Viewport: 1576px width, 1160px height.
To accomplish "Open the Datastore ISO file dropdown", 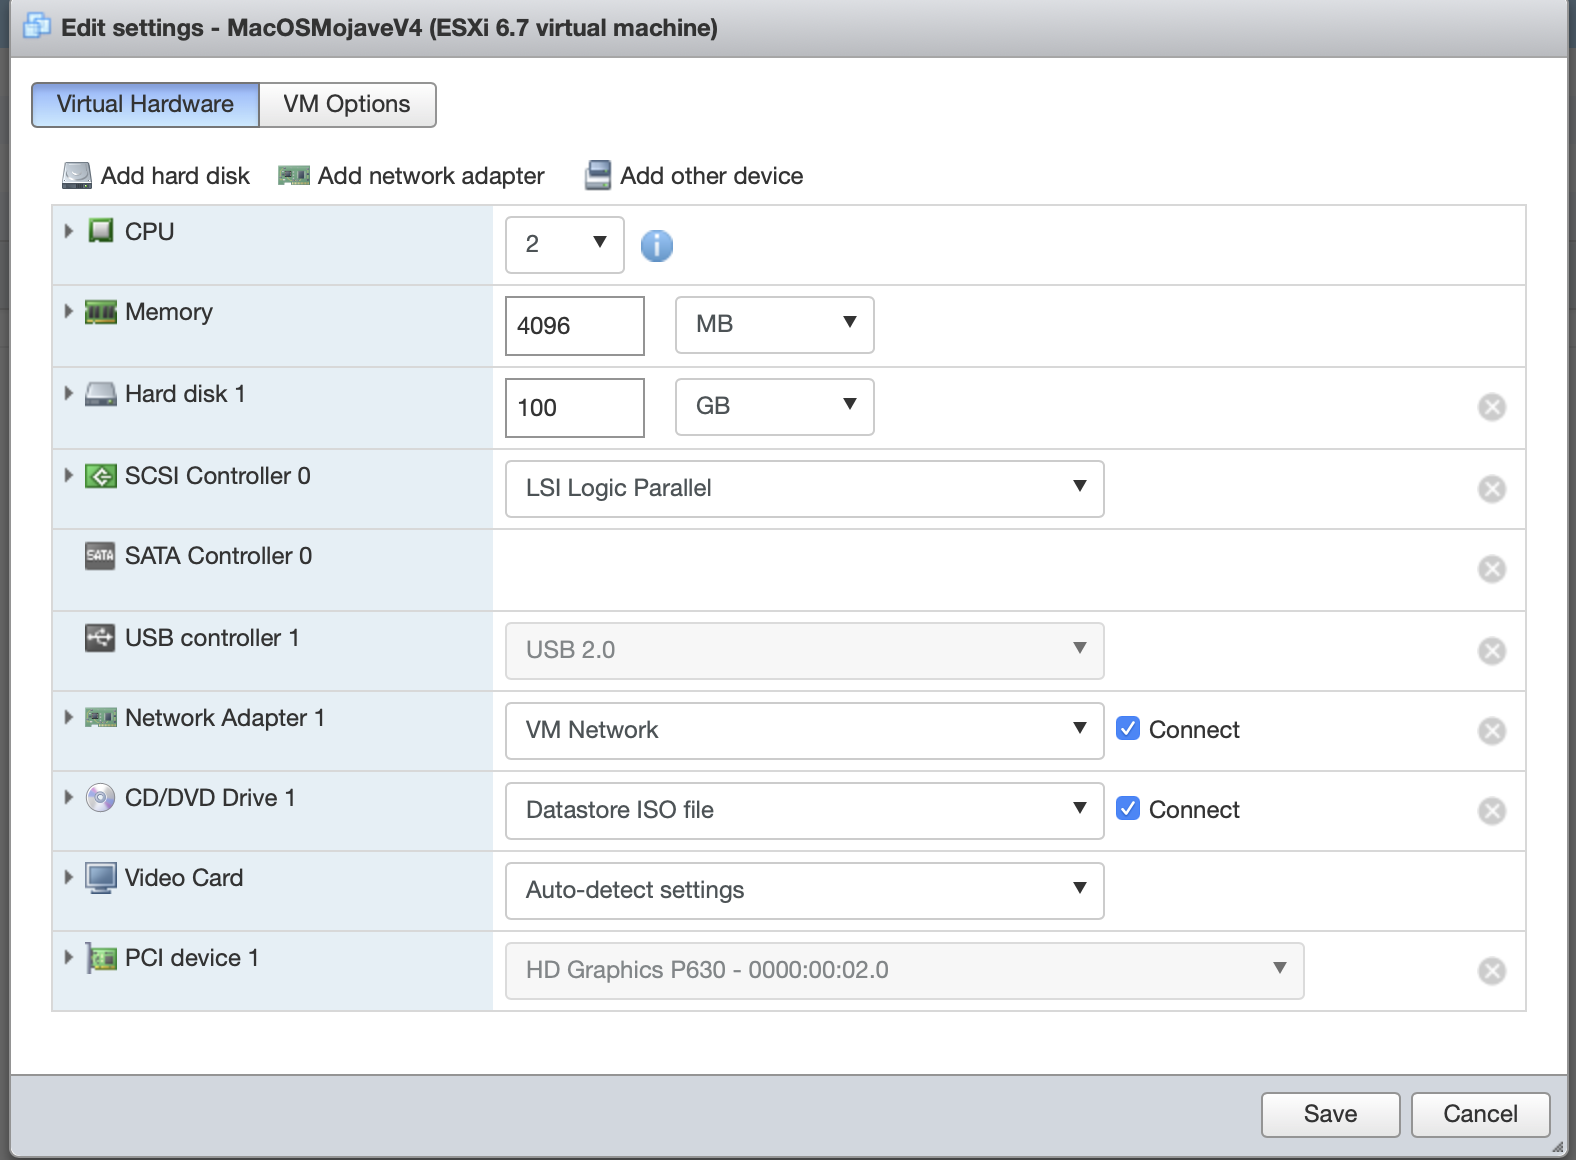I will coord(805,811).
